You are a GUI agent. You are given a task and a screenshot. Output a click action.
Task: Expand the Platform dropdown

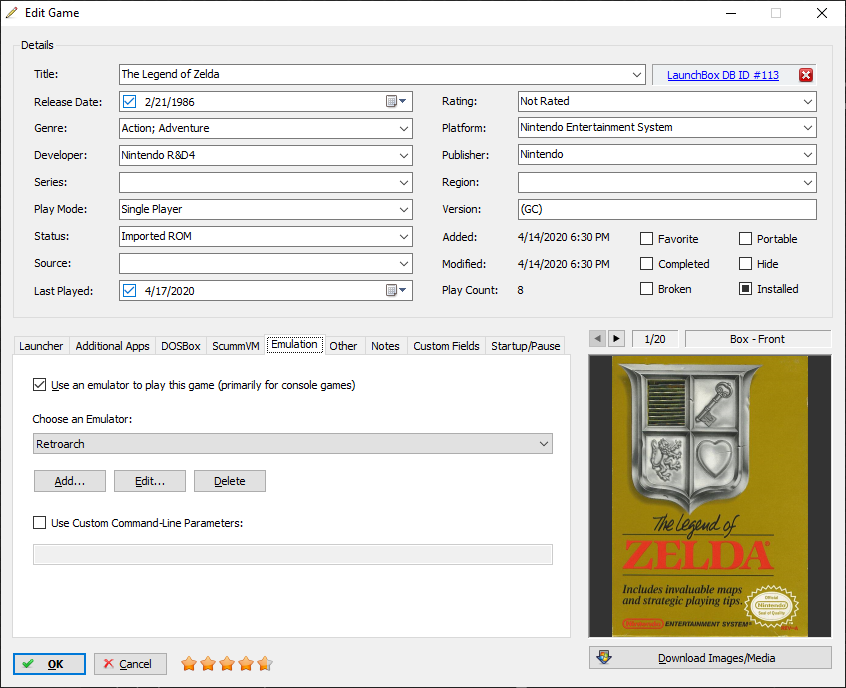(x=808, y=128)
